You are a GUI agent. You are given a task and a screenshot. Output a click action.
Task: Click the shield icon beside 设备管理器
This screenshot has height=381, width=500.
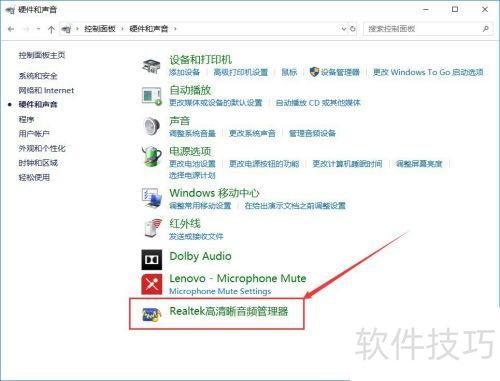point(314,72)
